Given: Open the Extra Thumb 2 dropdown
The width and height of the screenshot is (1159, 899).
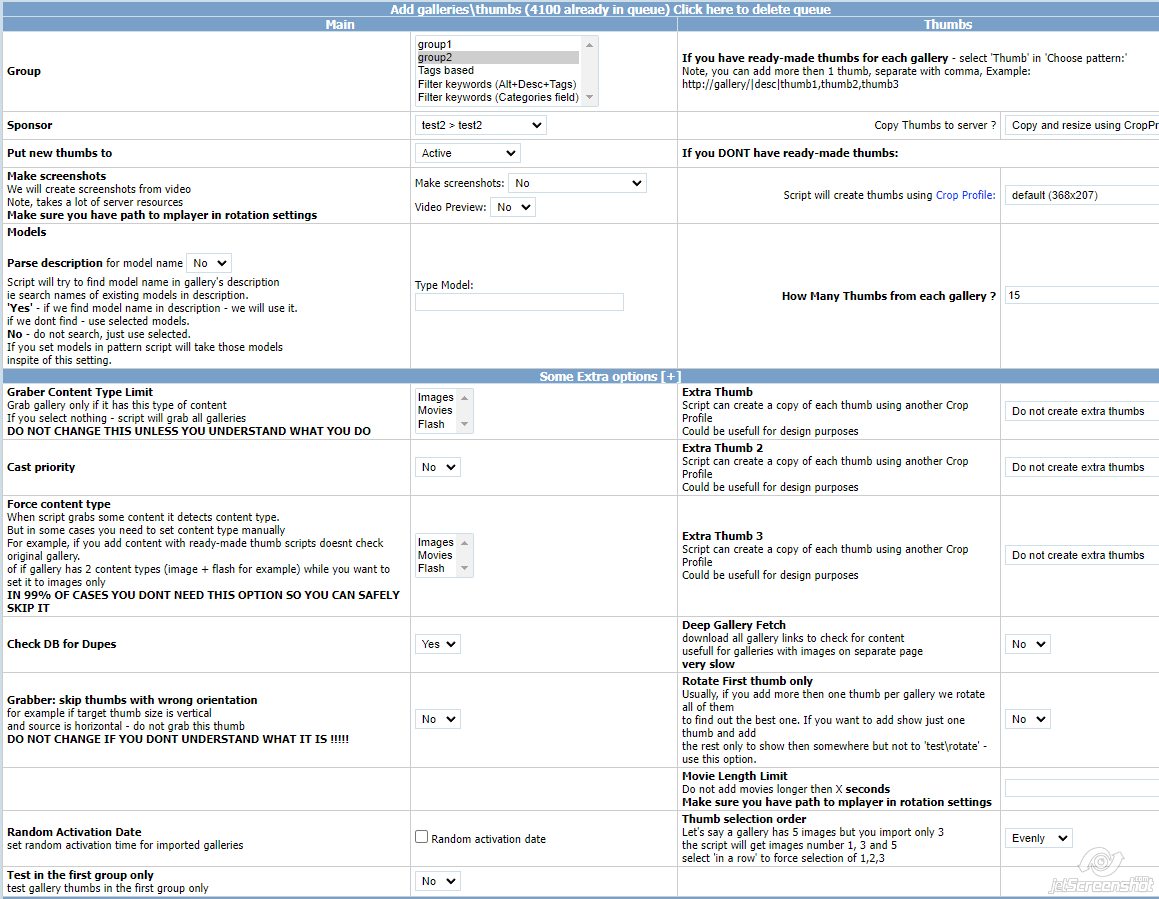Looking at the screenshot, I should 1082,467.
